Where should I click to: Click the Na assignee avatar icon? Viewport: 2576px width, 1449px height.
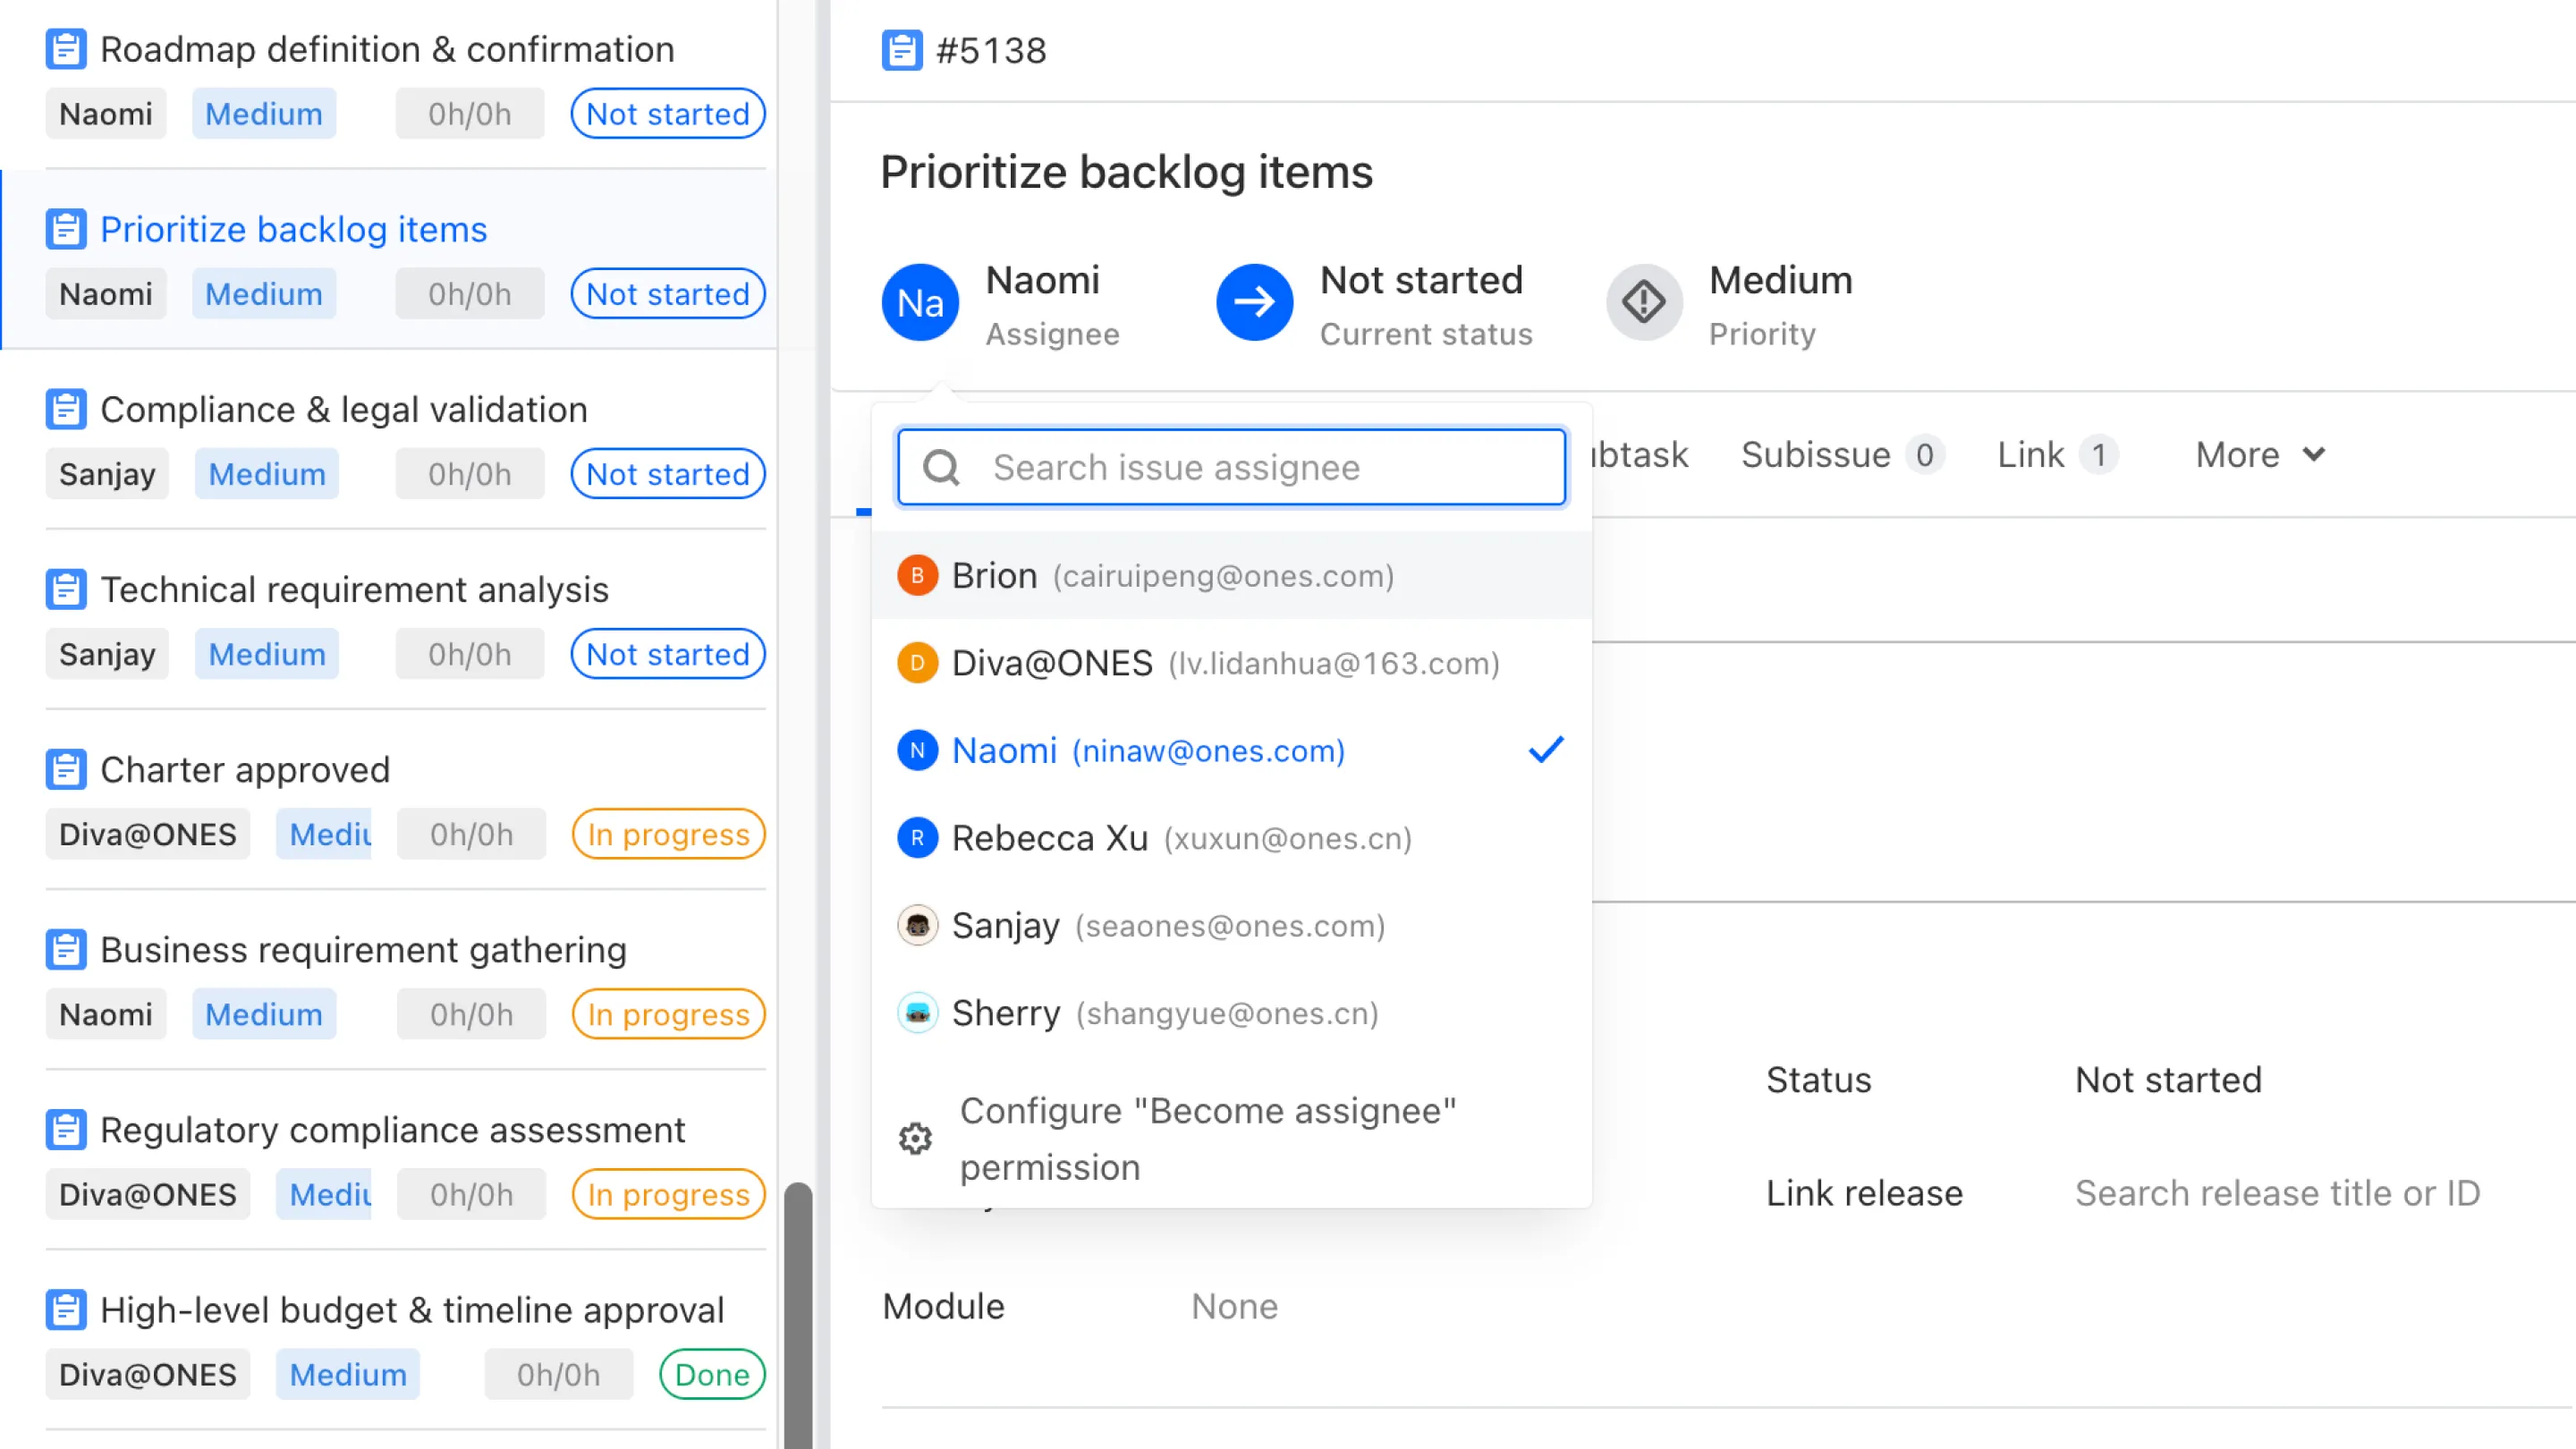click(x=919, y=302)
